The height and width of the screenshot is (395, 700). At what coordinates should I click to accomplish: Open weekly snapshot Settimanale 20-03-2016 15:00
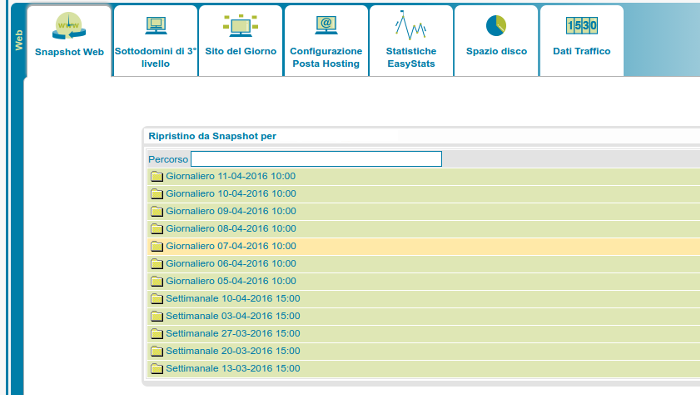point(233,351)
